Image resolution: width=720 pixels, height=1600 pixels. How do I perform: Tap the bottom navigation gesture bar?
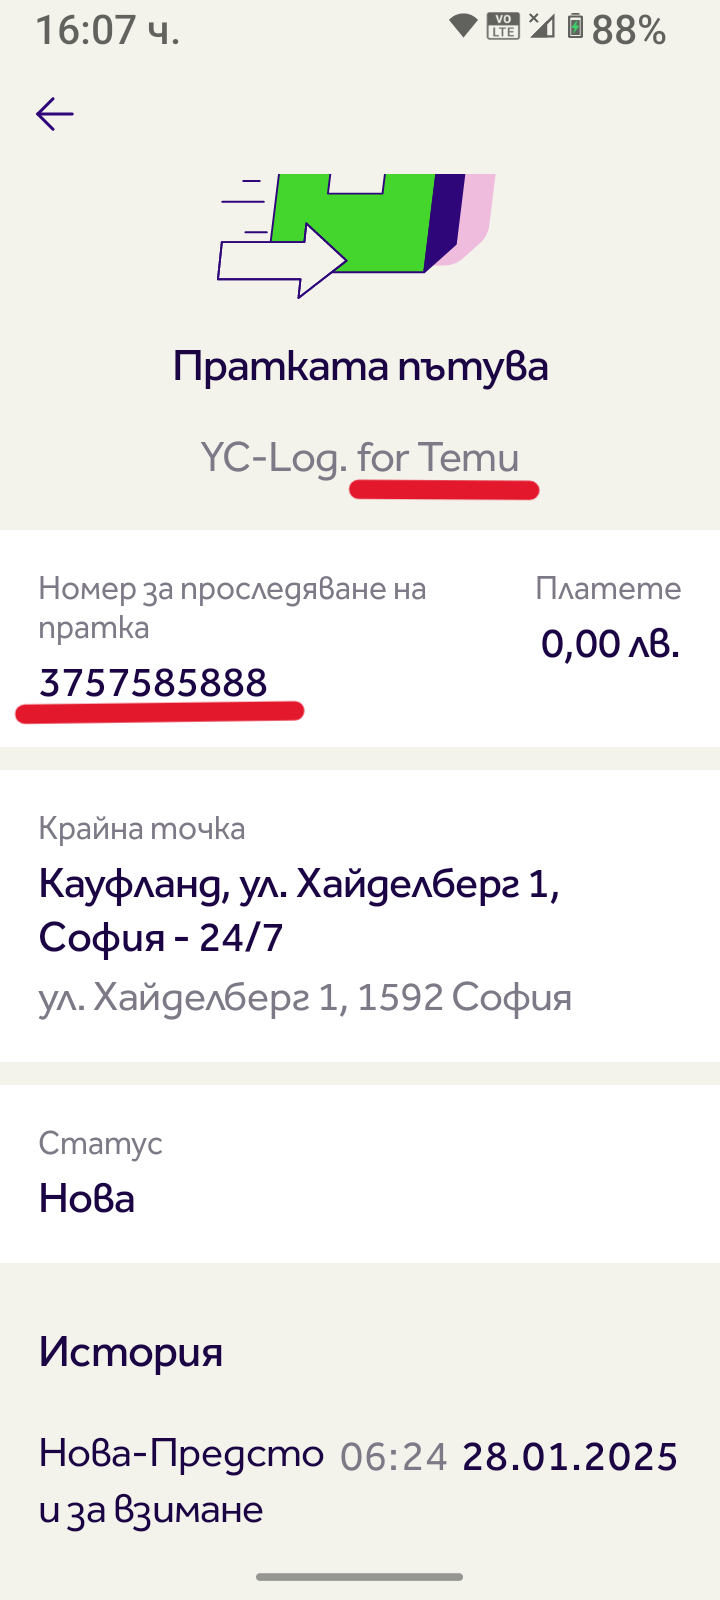pyautogui.click(x=360, y=1577)
